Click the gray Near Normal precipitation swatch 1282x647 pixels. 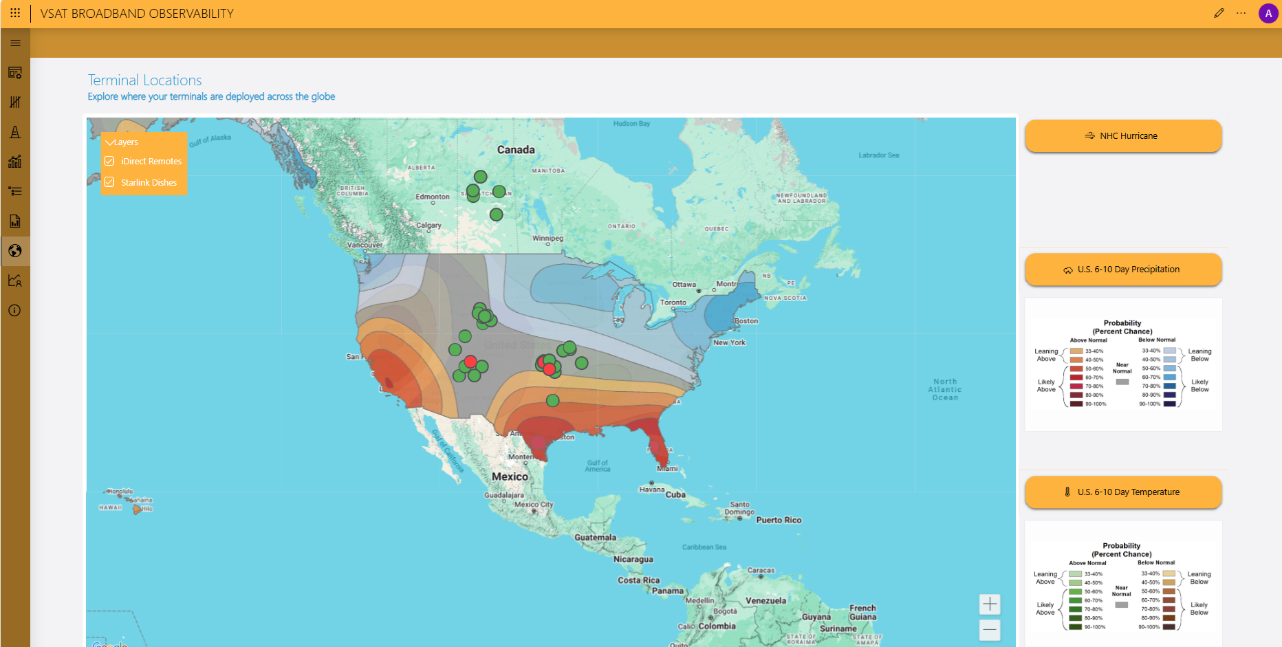click(1122, 382)
